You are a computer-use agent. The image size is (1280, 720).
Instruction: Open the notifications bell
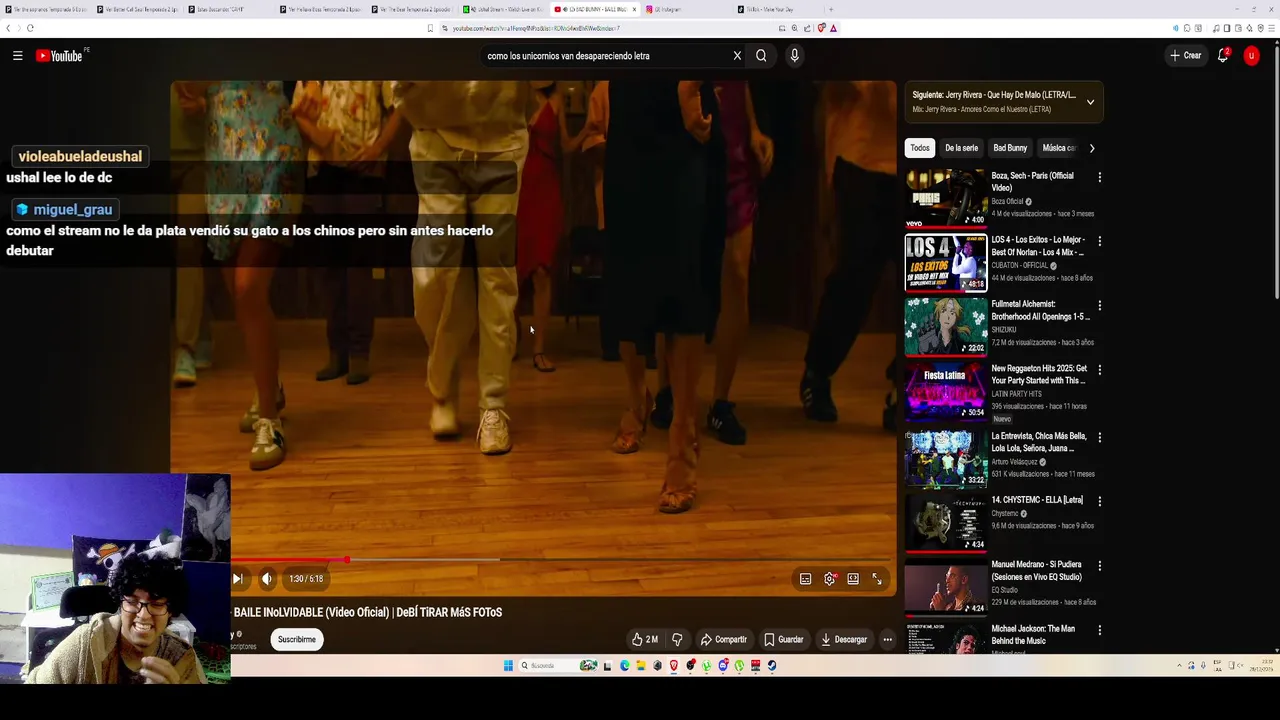click(x=1223, y=56)
